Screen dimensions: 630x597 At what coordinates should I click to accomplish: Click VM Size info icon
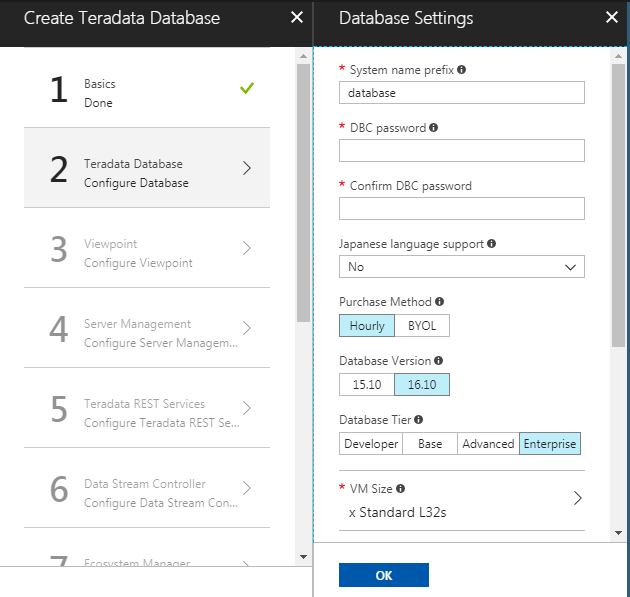coord(401,489)
